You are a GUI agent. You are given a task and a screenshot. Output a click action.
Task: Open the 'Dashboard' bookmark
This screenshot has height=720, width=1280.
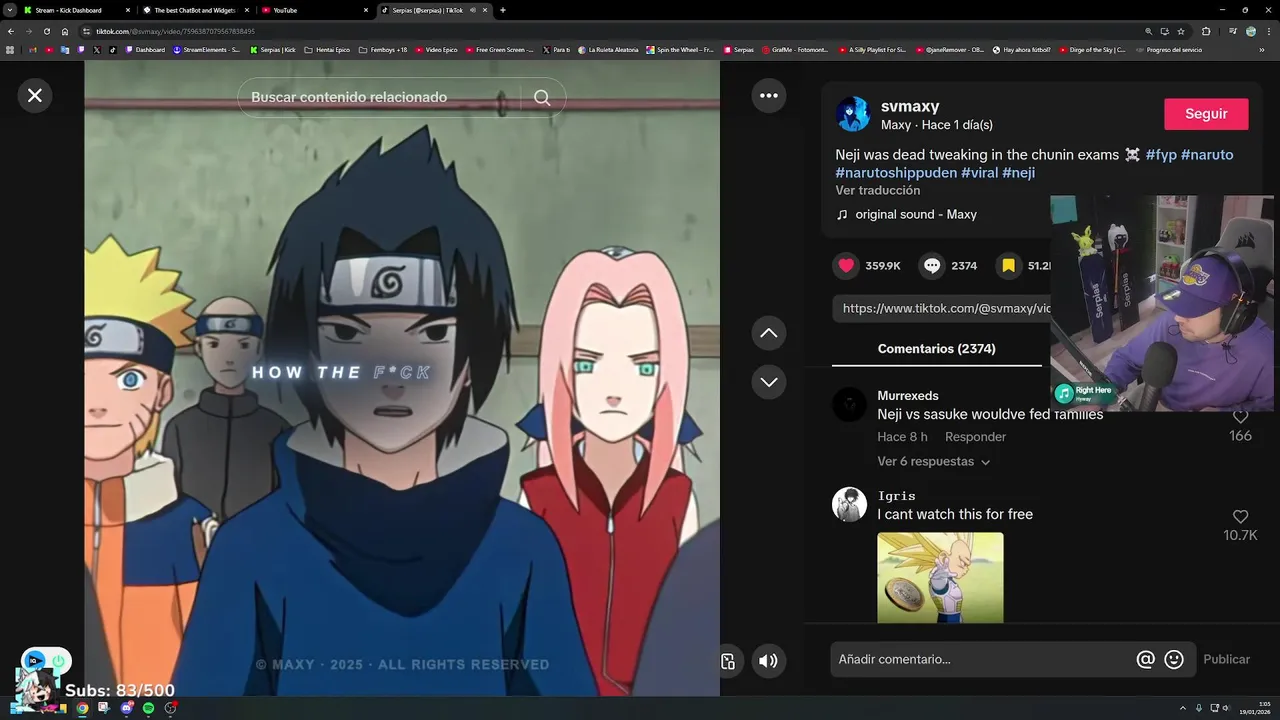tap(145, 49)
